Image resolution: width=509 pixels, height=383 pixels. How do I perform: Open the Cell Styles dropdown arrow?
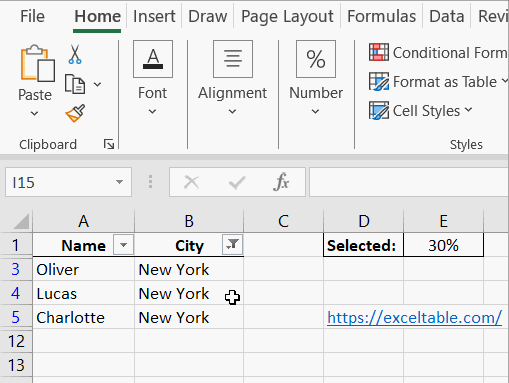click(x=468, y=110)
